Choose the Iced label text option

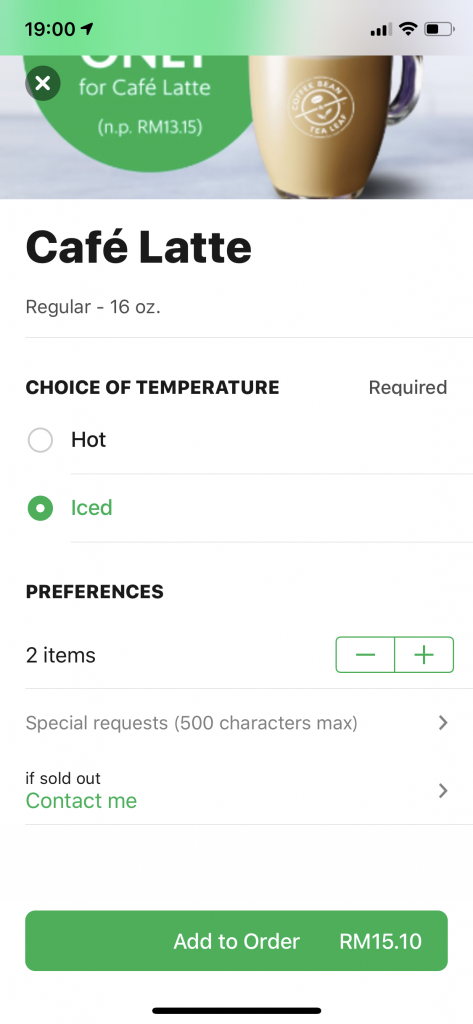(91, 507)
